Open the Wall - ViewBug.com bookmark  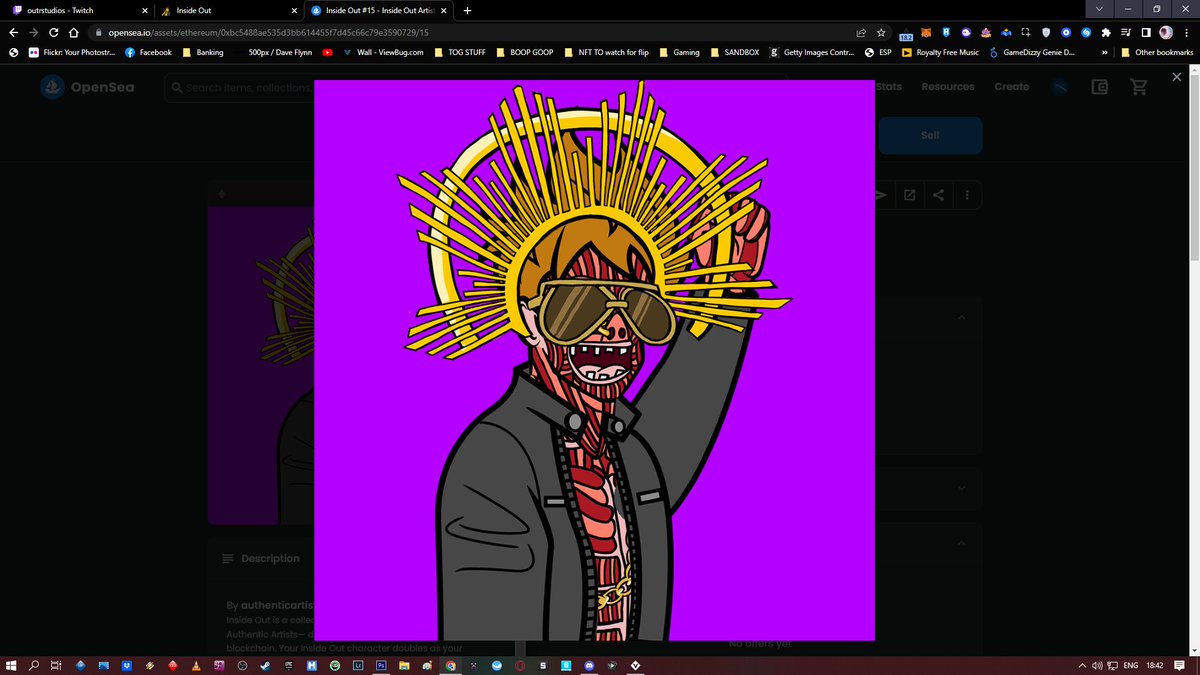tap(383, 52)
